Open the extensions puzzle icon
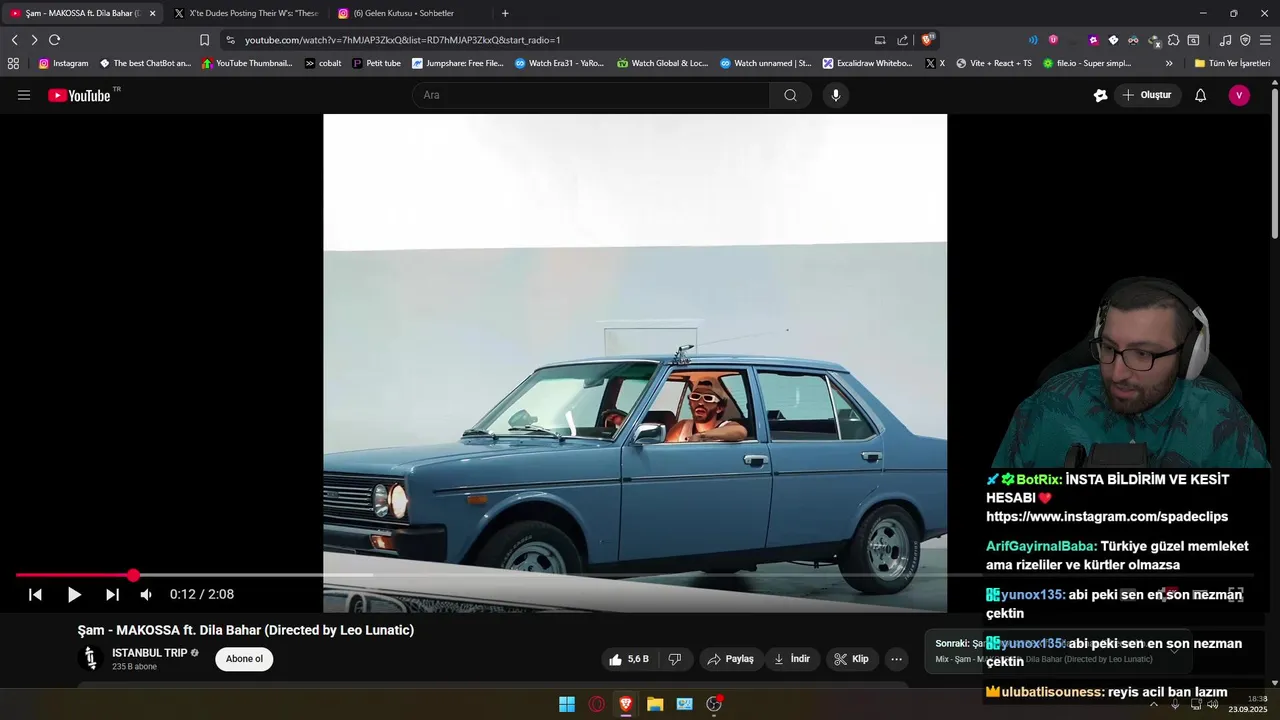This screenshot has height=720, width=1280. click(1175, 40)
